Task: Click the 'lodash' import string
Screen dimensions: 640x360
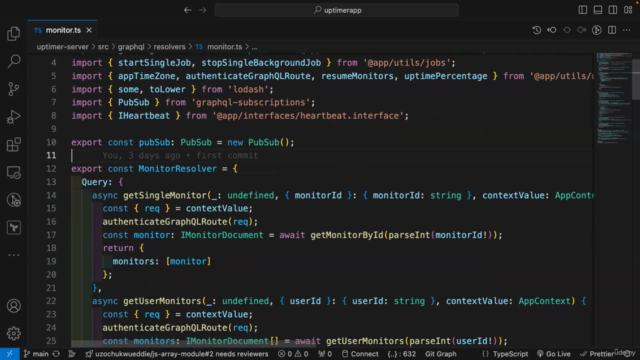Action: coord(248,89)
